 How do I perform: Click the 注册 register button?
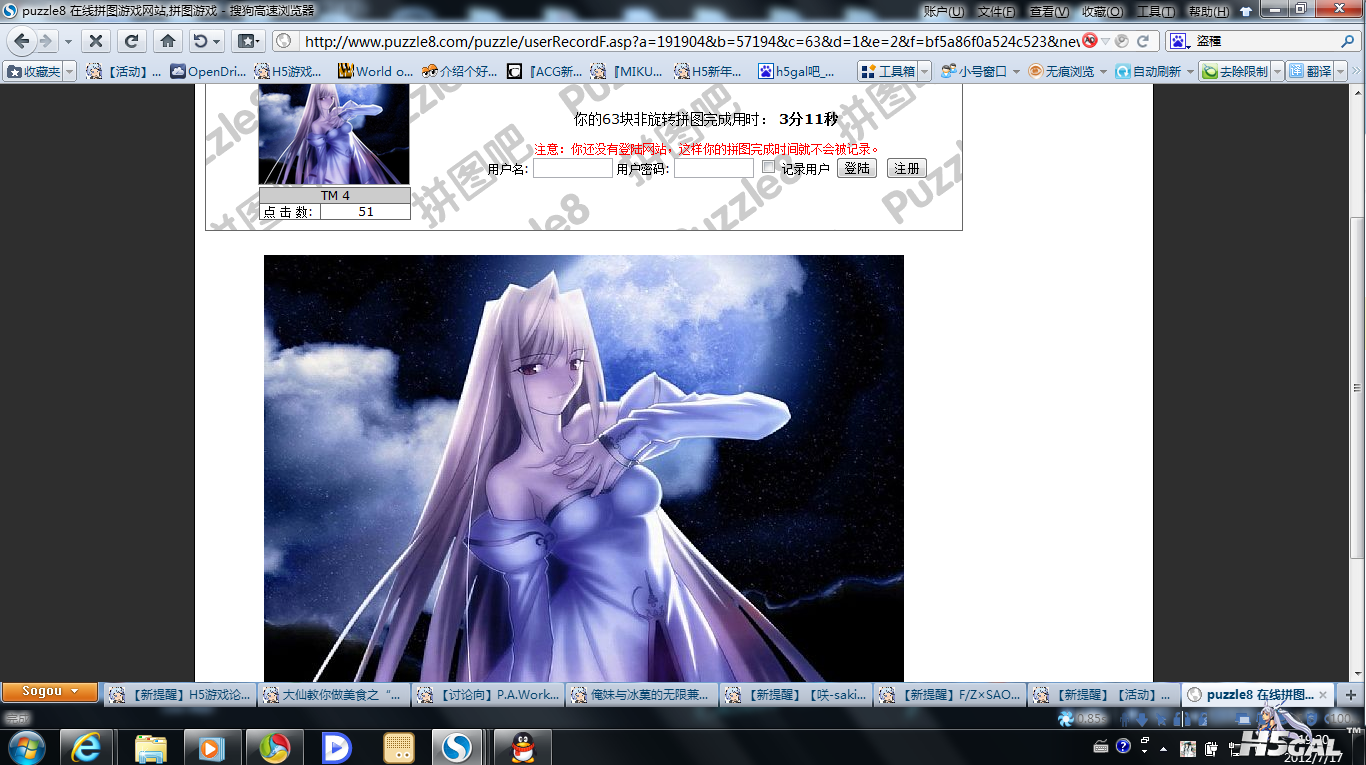(x=907, y=168)
